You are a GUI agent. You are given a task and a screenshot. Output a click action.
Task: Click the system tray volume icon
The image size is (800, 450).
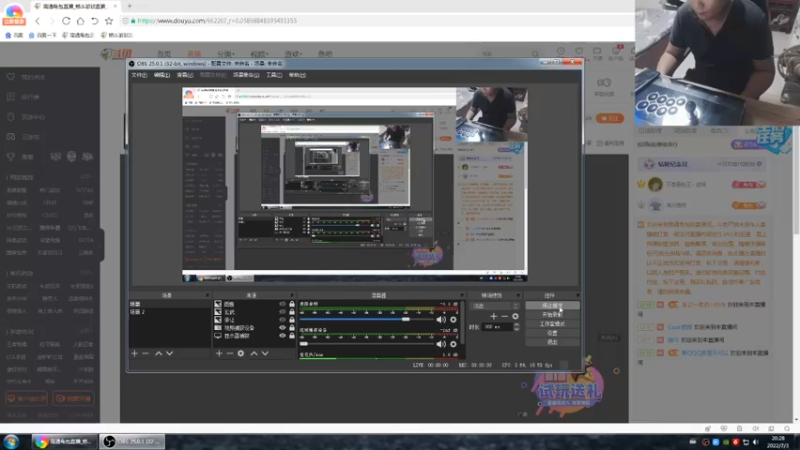[756, 442]
